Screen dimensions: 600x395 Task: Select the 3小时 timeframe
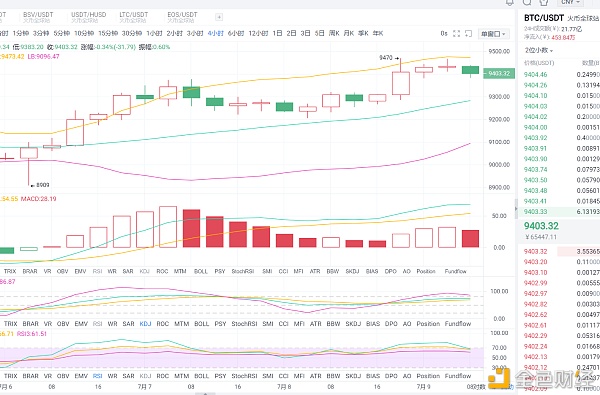click(x=195, y=33)
